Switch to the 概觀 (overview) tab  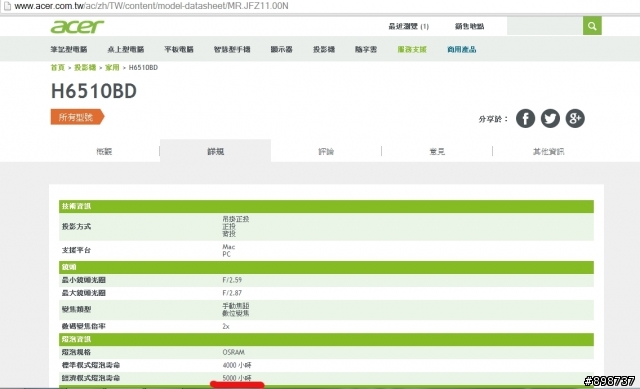tap(104, 151)
